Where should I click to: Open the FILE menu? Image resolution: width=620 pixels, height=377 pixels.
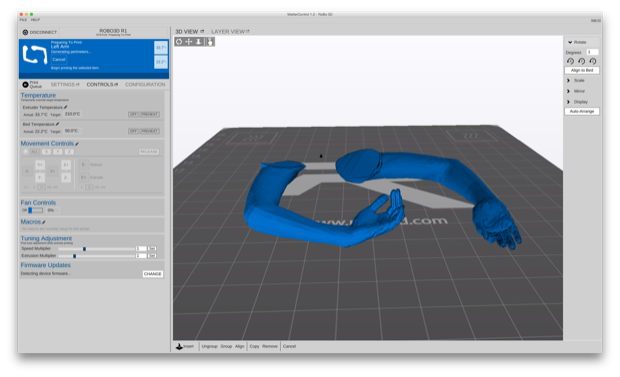[23, 19]
